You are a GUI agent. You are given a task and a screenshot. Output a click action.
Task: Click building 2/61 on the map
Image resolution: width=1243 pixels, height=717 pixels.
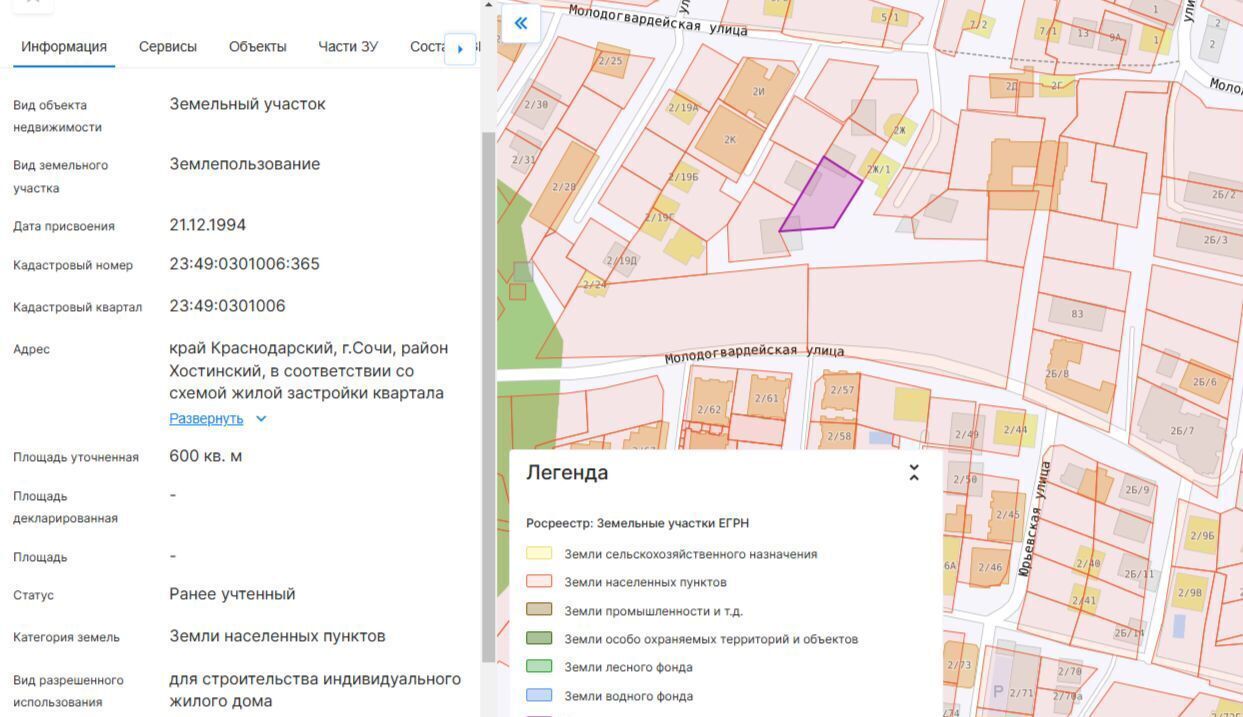[x=768, y=397]
